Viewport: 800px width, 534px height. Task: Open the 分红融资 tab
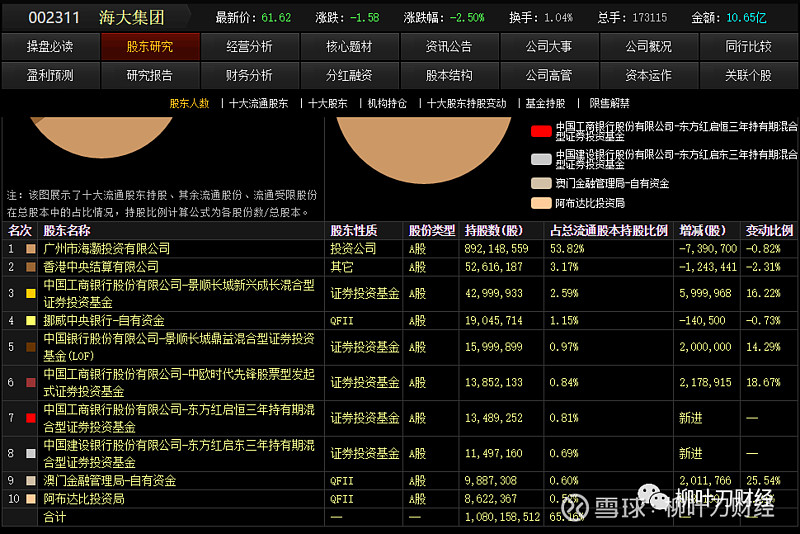pyautogui.click(x=349, y=75)
